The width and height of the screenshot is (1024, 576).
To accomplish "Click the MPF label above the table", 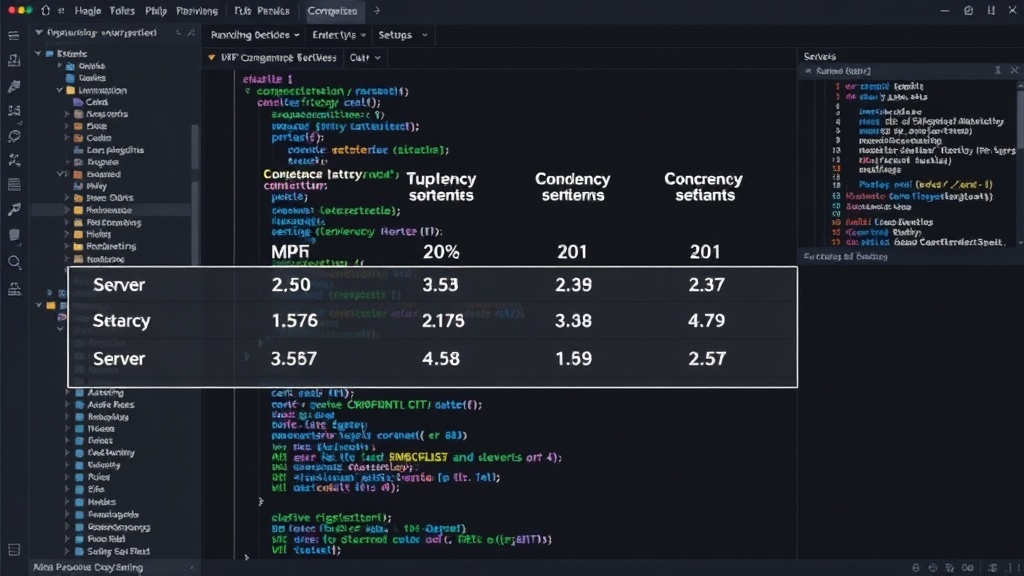I will click(290, 252).
